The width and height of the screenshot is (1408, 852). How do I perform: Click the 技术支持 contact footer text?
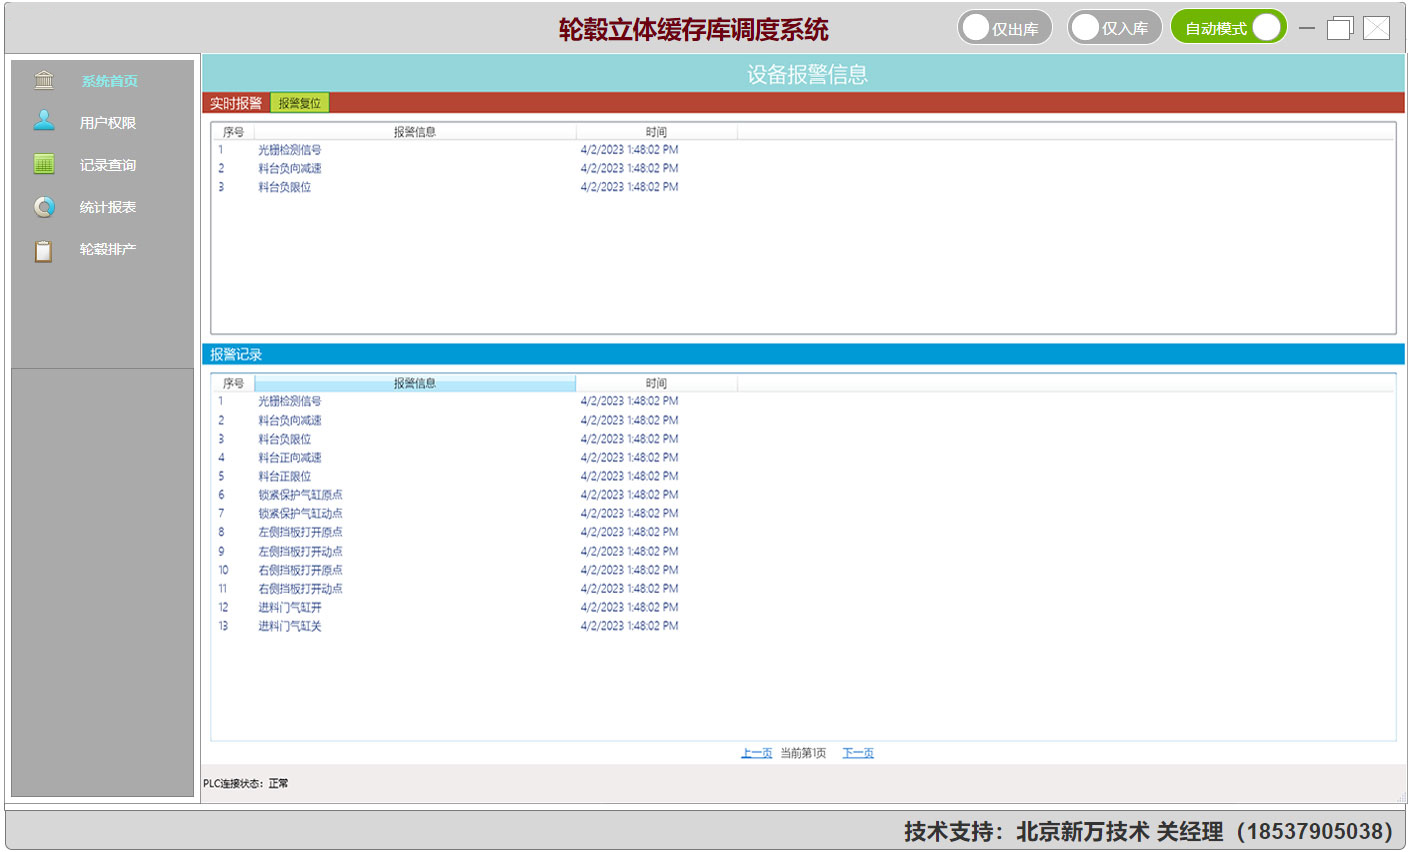click(1148, 831)
